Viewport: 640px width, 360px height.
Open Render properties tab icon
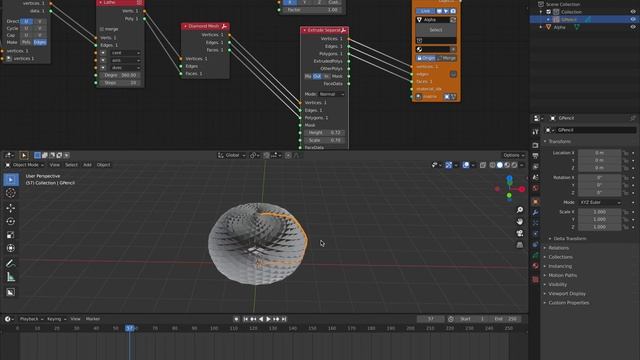tap(536, 145)
